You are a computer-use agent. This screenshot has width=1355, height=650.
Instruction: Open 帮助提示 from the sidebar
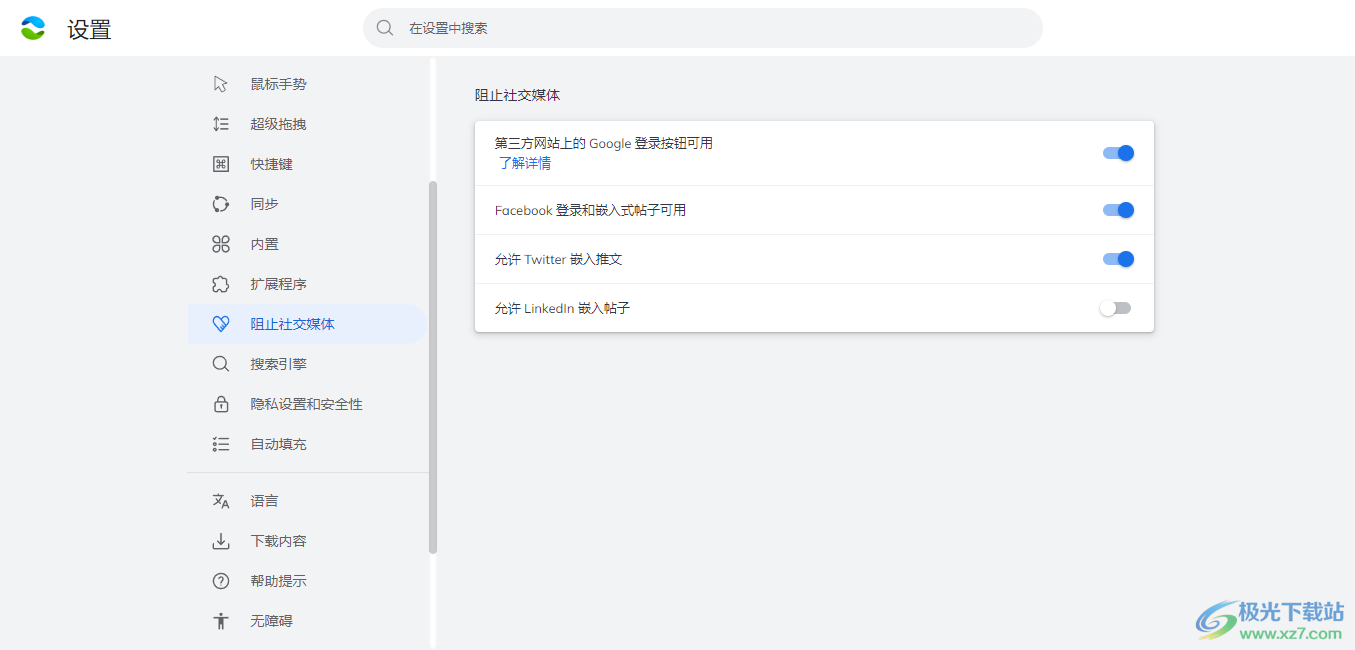(x=278, y=581)
